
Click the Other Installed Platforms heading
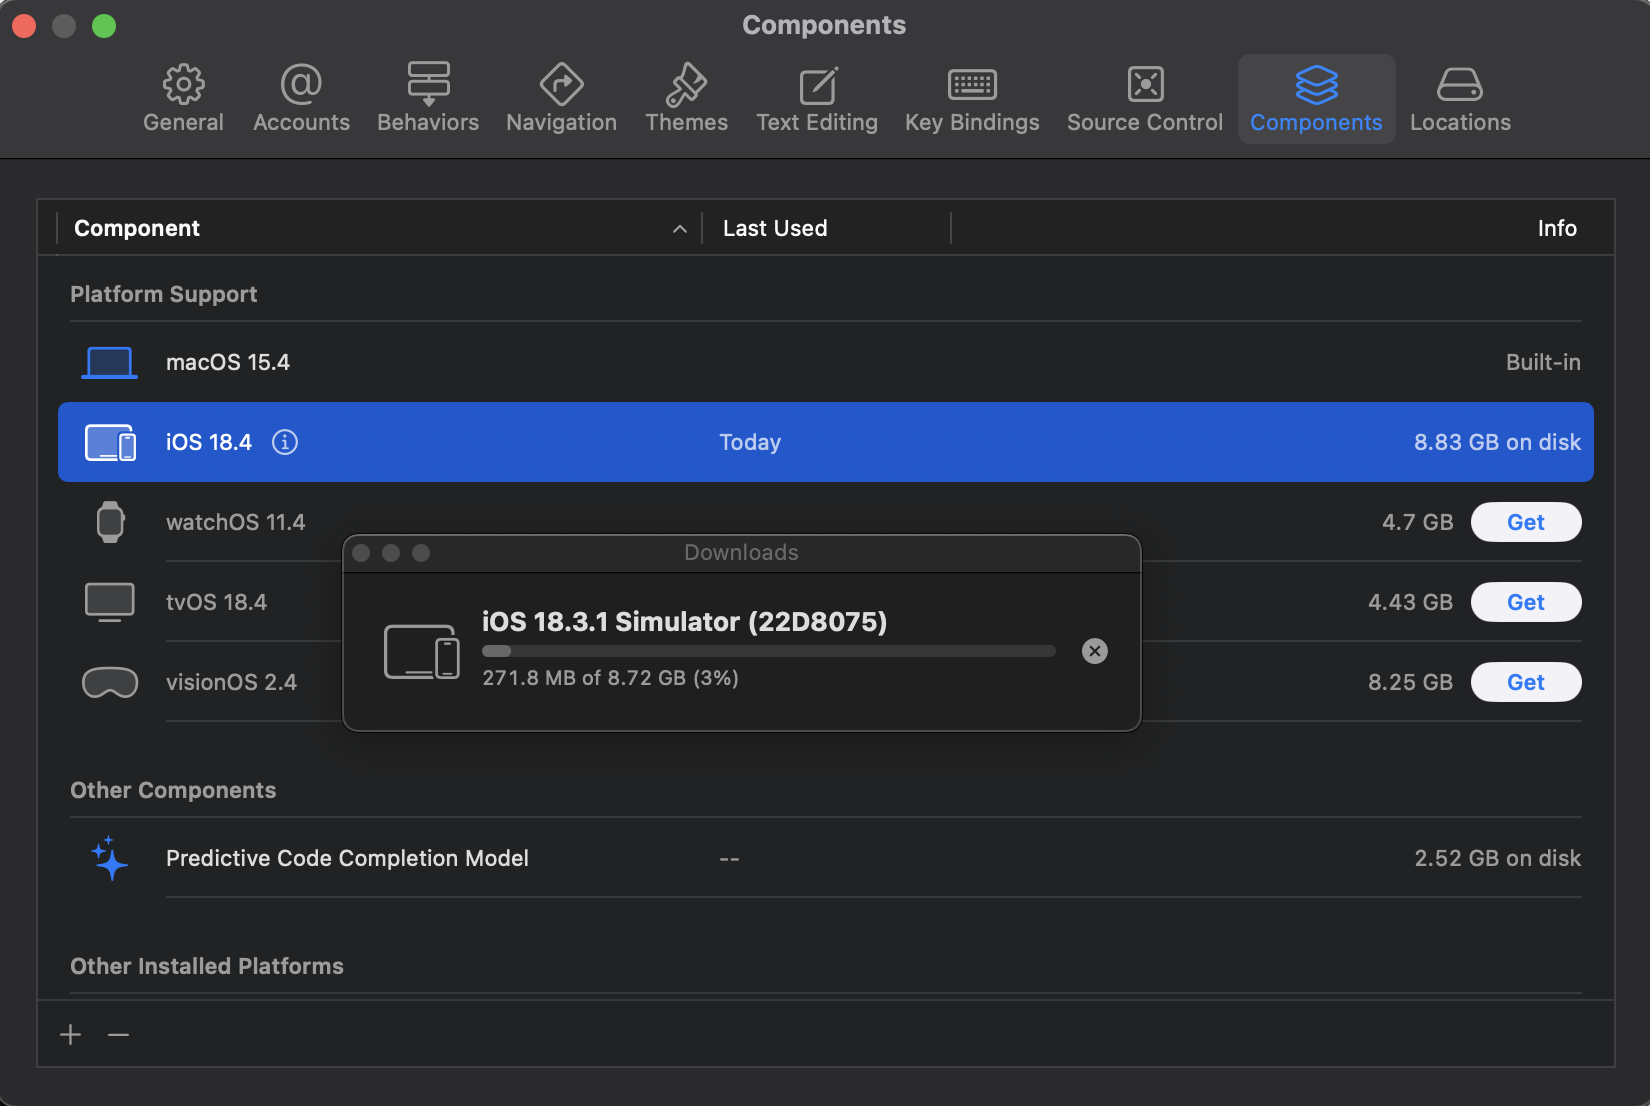(207, 966)
